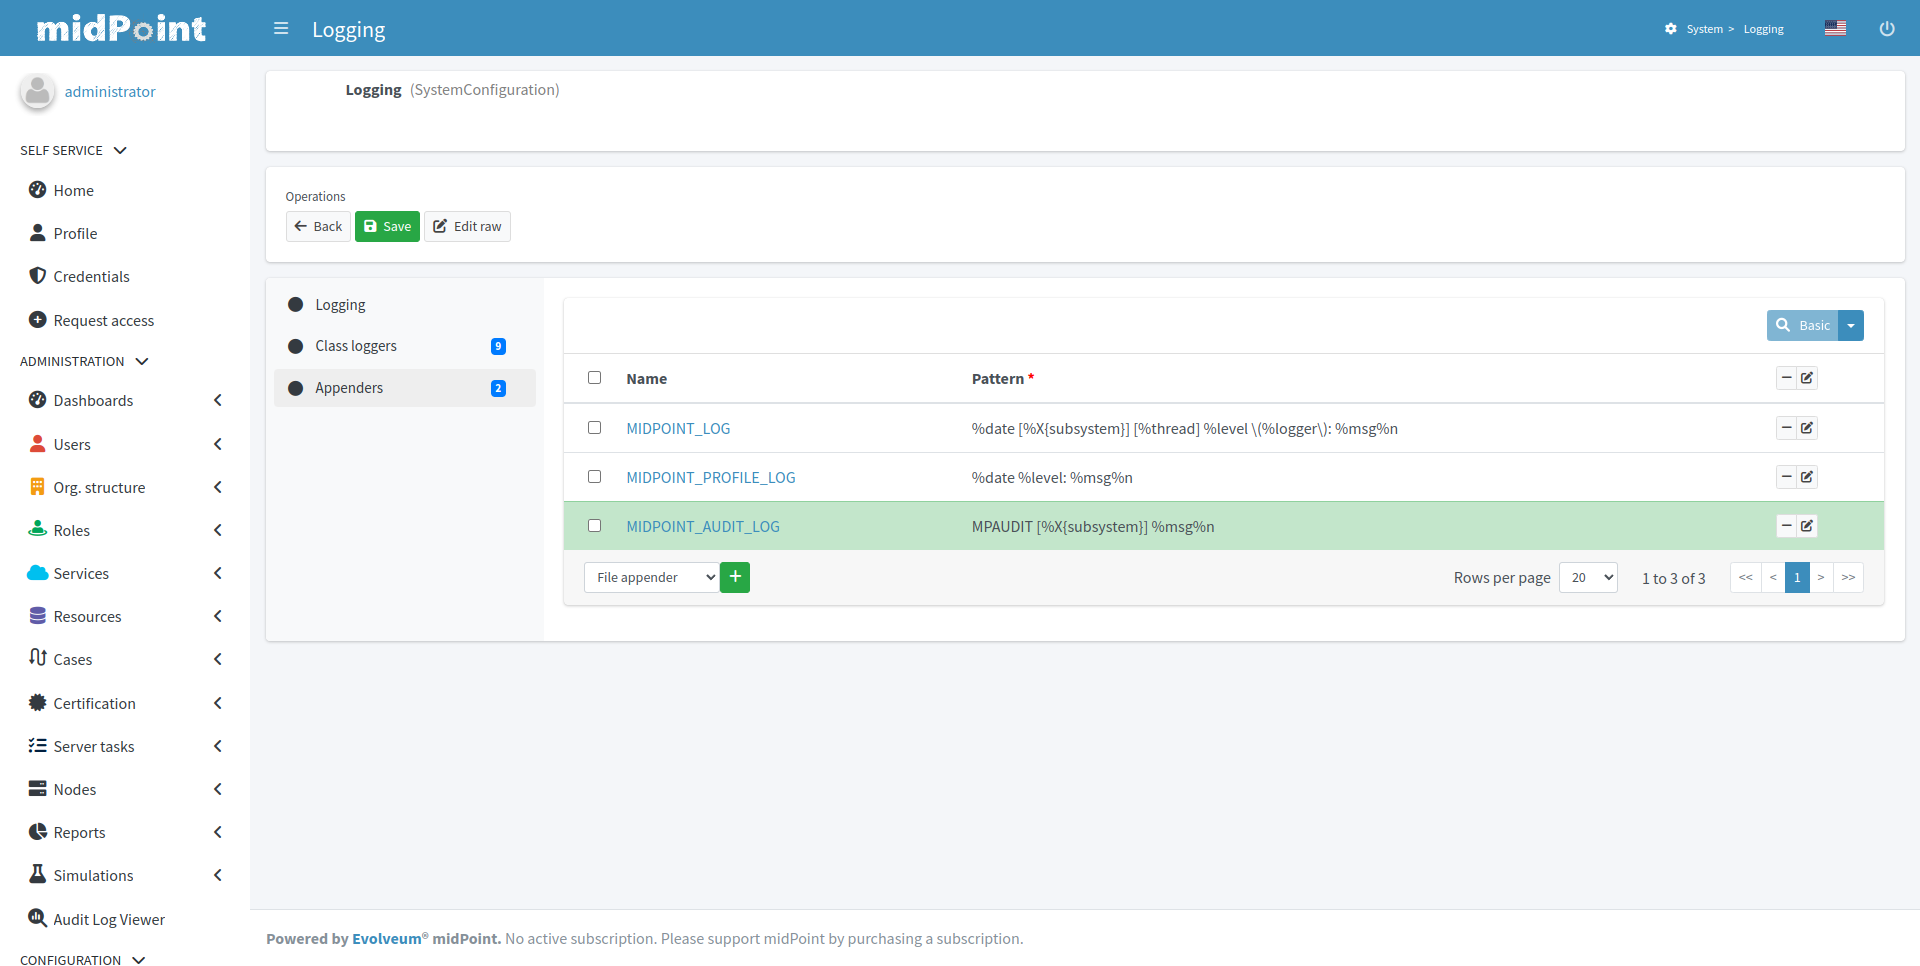
Task: Open the Rows per page dropdown
Action: tap(1588, 577)
